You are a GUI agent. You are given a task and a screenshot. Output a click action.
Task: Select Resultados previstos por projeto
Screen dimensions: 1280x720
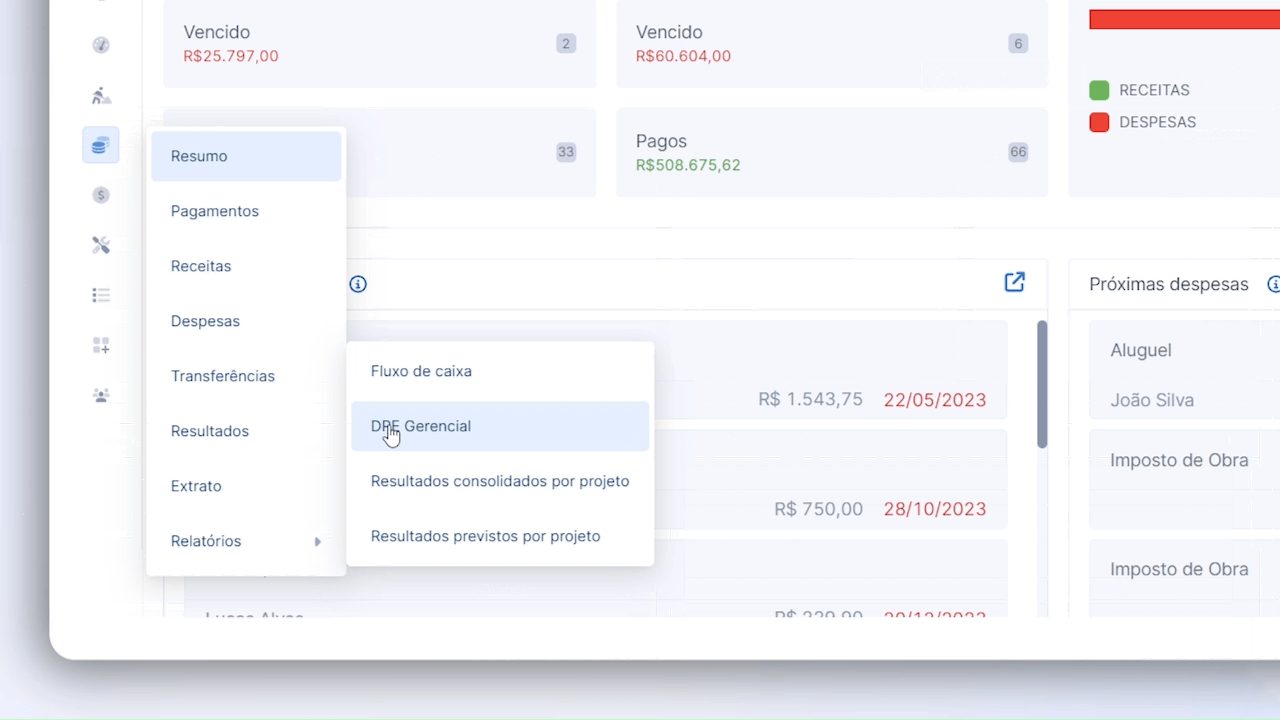(x=500, y=536)
